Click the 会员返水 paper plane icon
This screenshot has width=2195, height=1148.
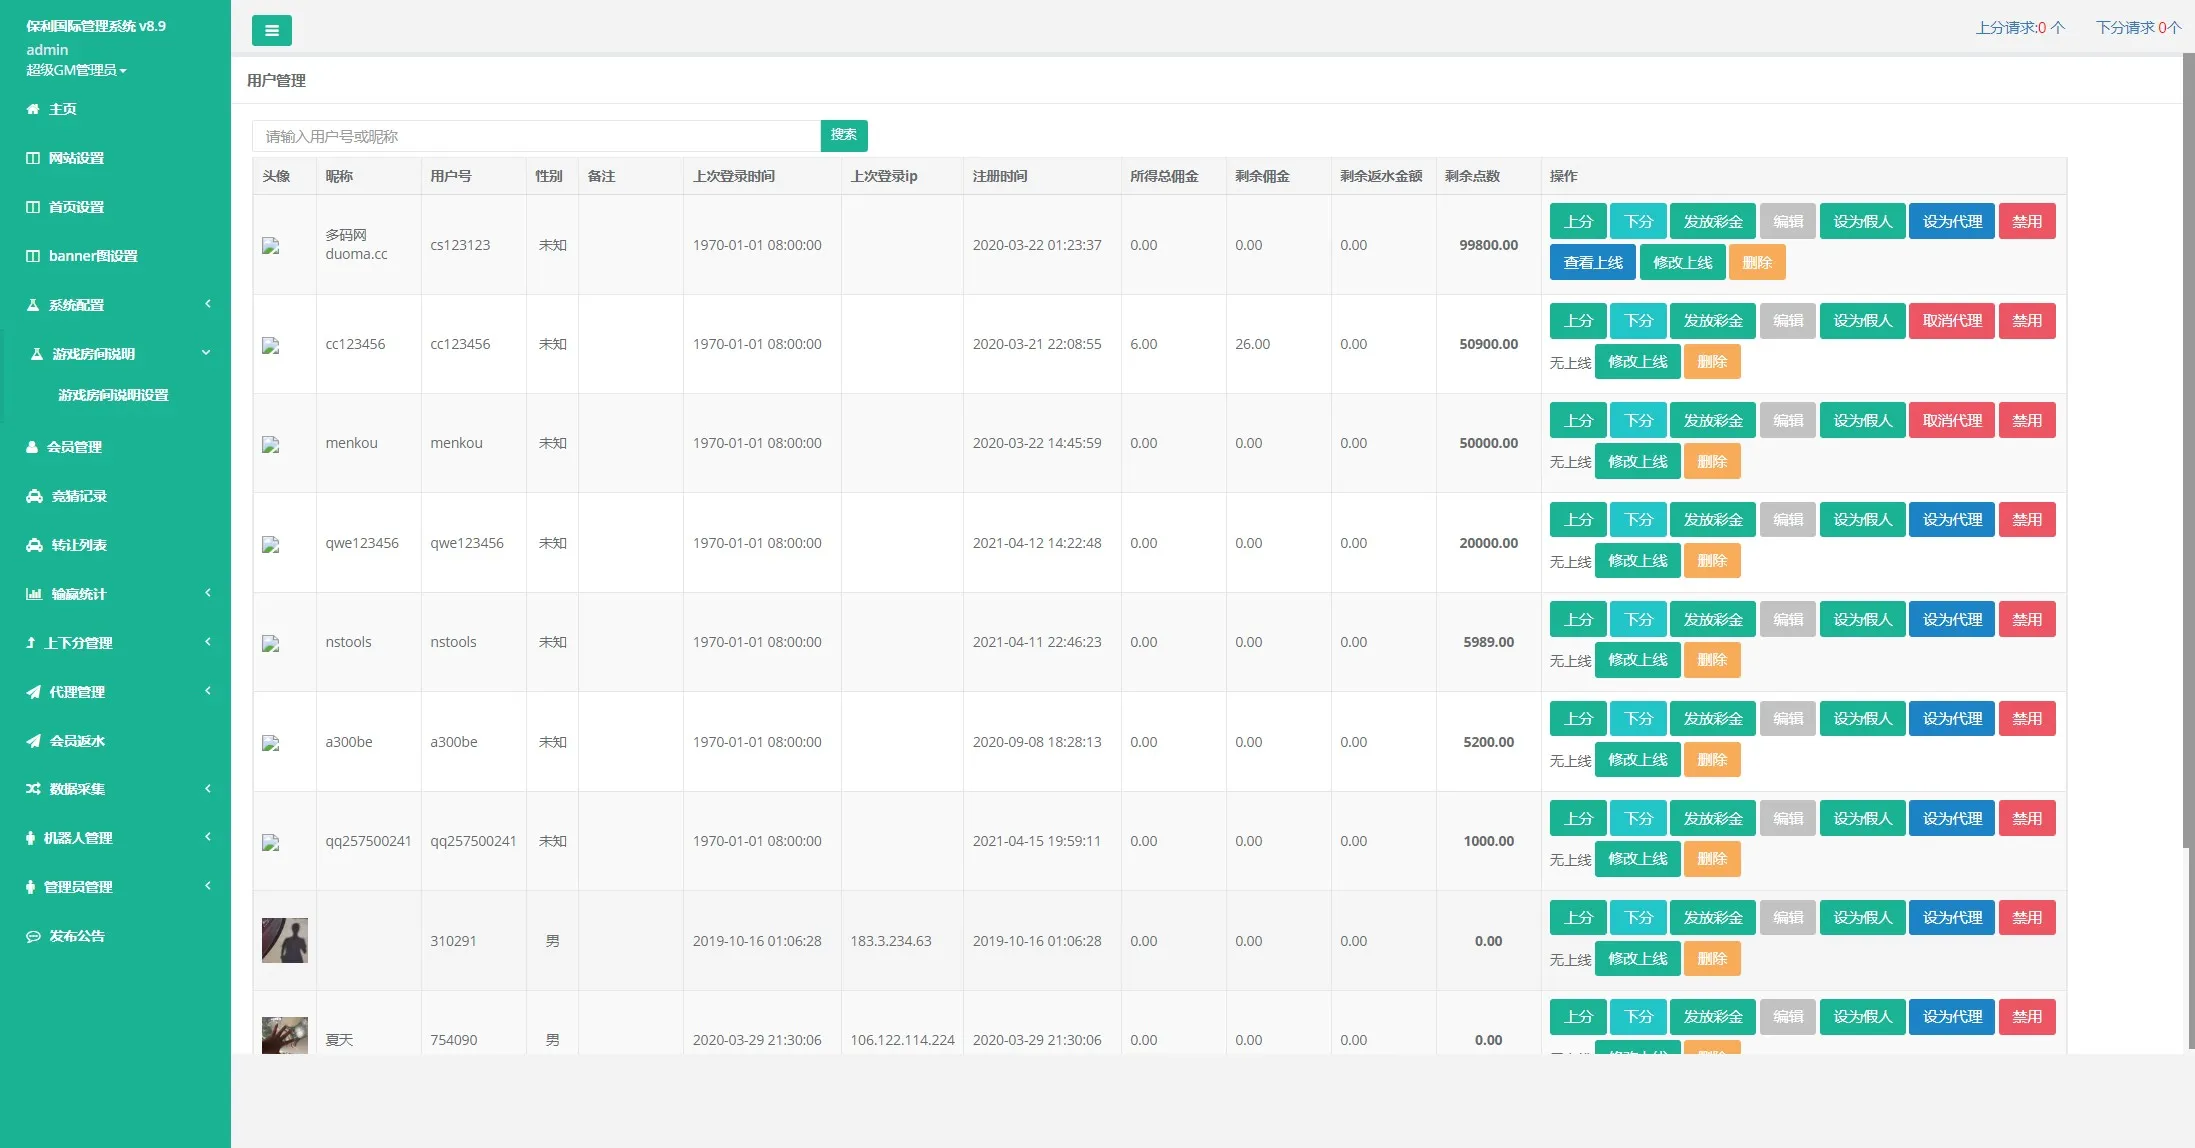[x=33, y=741]
